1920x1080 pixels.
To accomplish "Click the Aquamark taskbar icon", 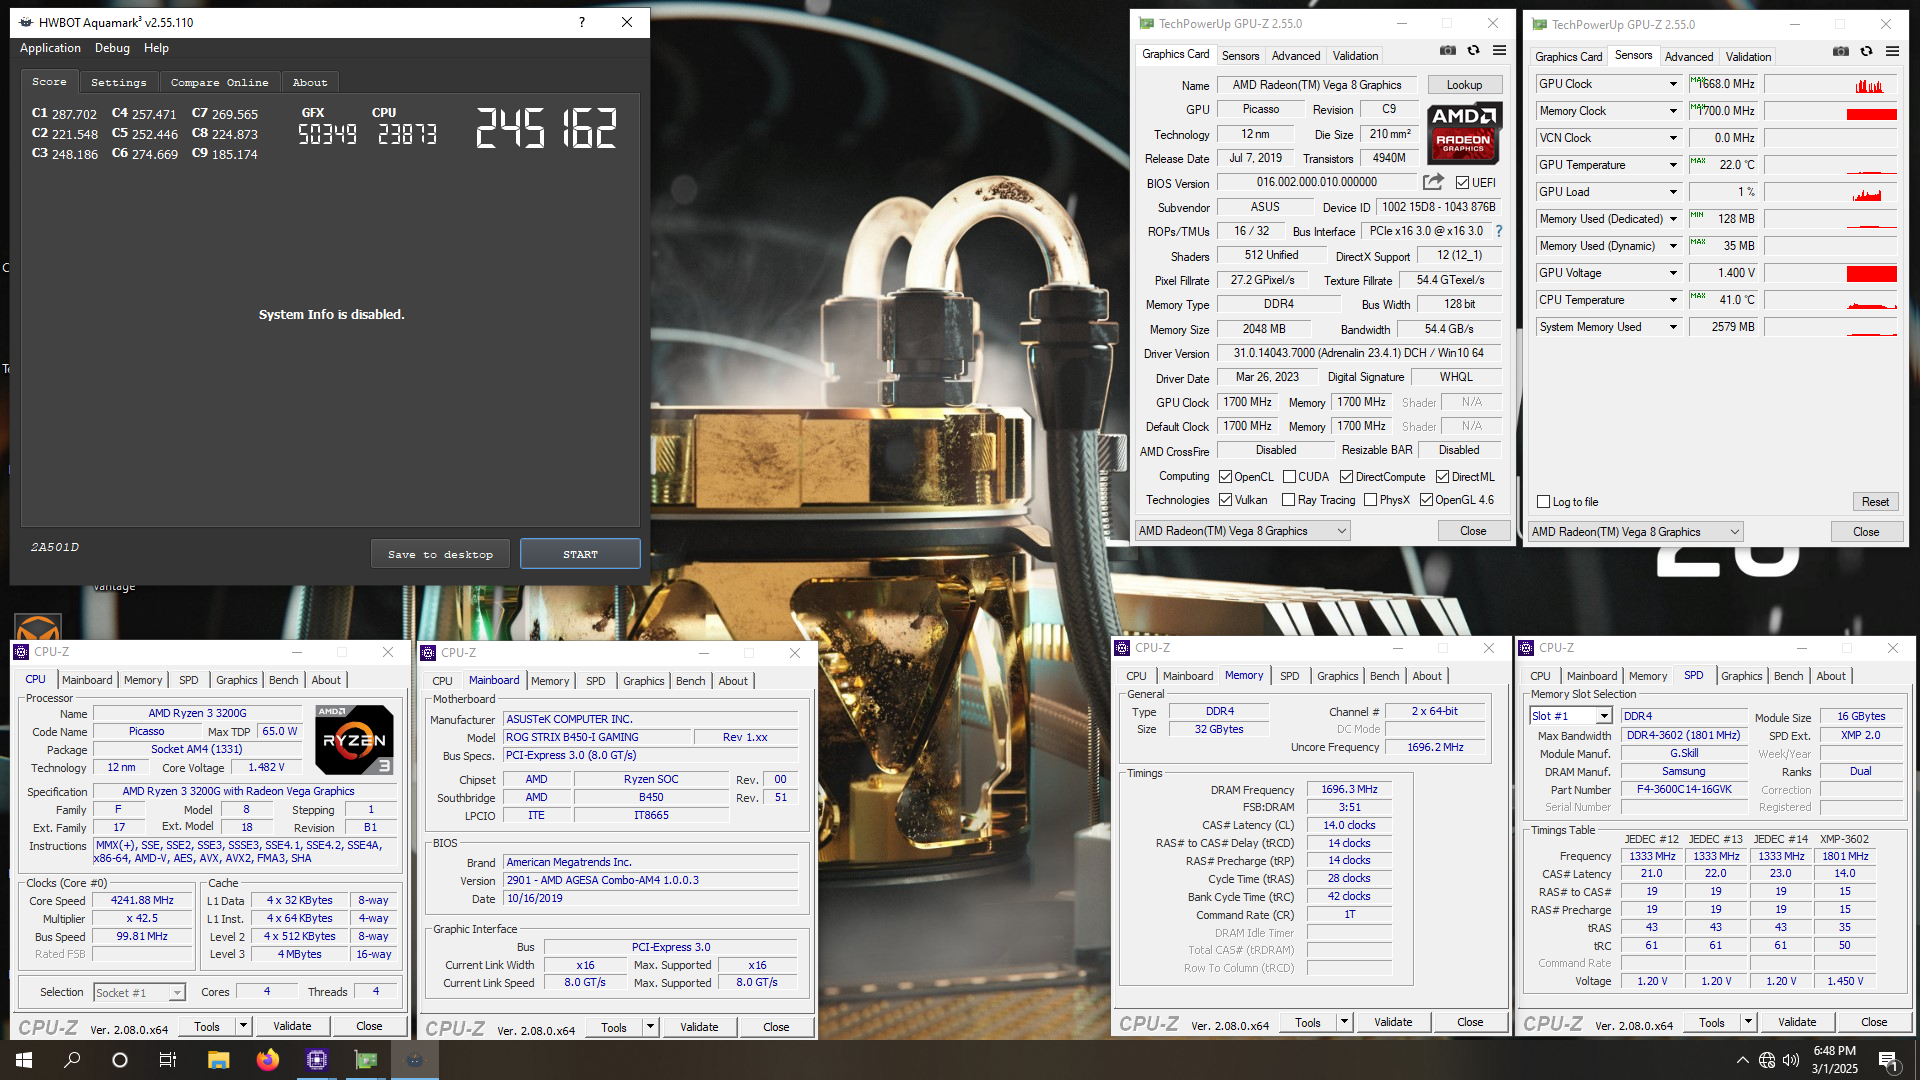I will 415,1060.
